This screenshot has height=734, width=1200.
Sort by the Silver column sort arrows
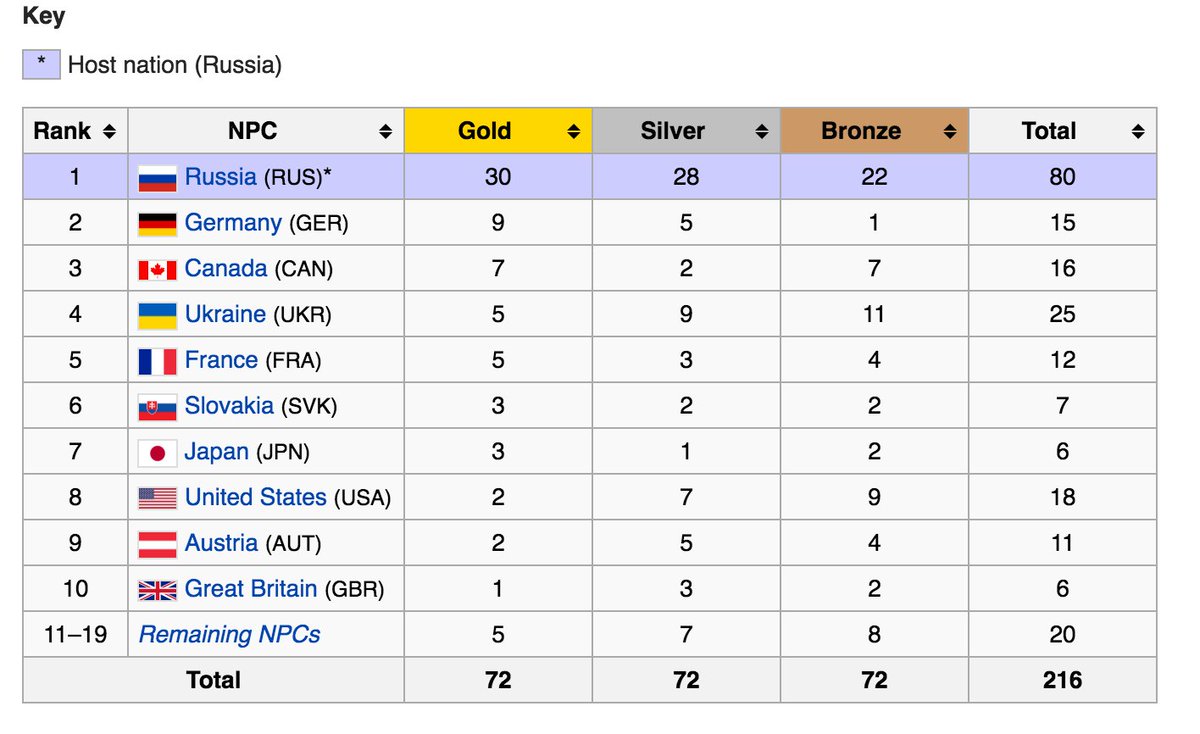761,132
